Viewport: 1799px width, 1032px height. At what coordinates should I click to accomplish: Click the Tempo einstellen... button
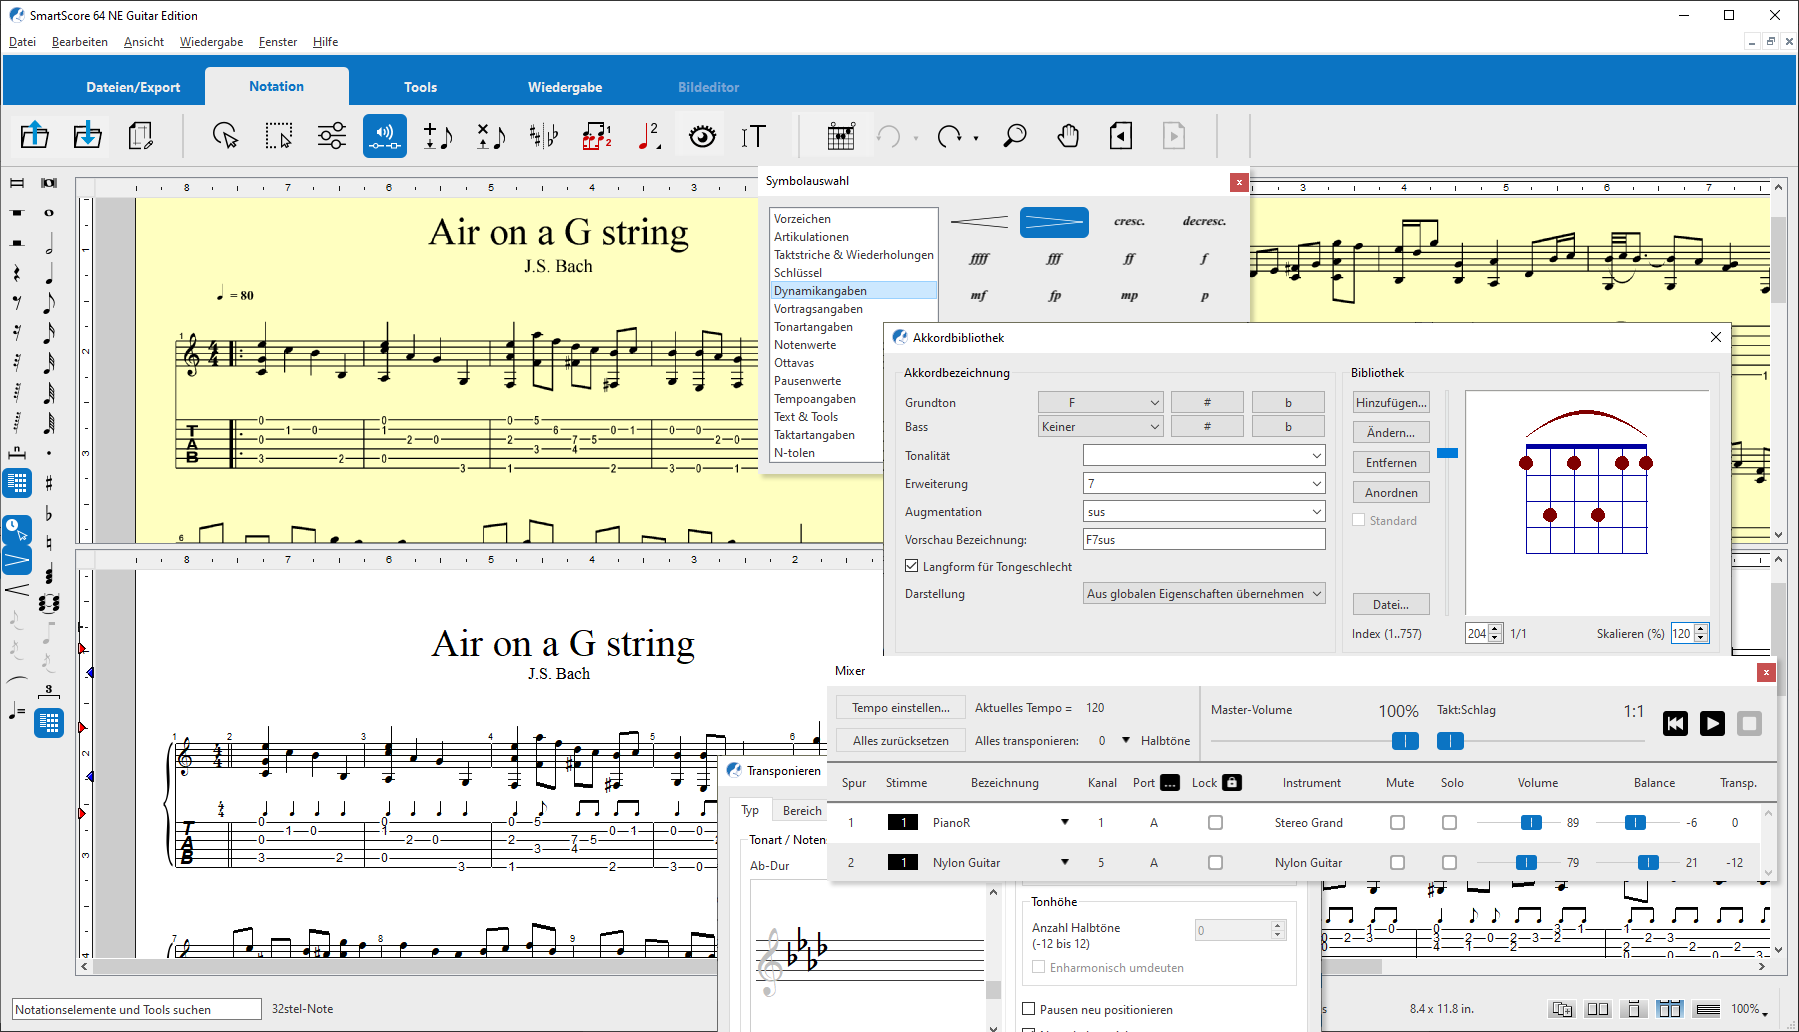(x=900, y=708)
